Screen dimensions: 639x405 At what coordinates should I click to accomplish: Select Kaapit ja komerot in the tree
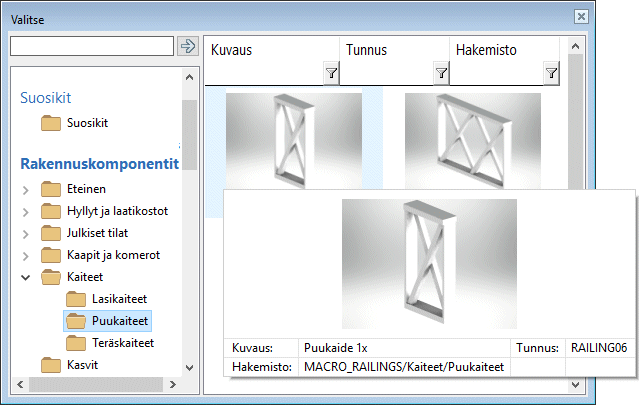coord(114,255)
